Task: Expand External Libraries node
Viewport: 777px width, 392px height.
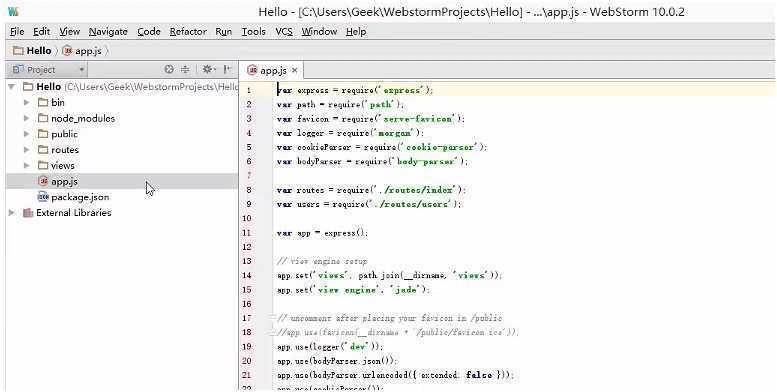Action: (x=11, y=213)
